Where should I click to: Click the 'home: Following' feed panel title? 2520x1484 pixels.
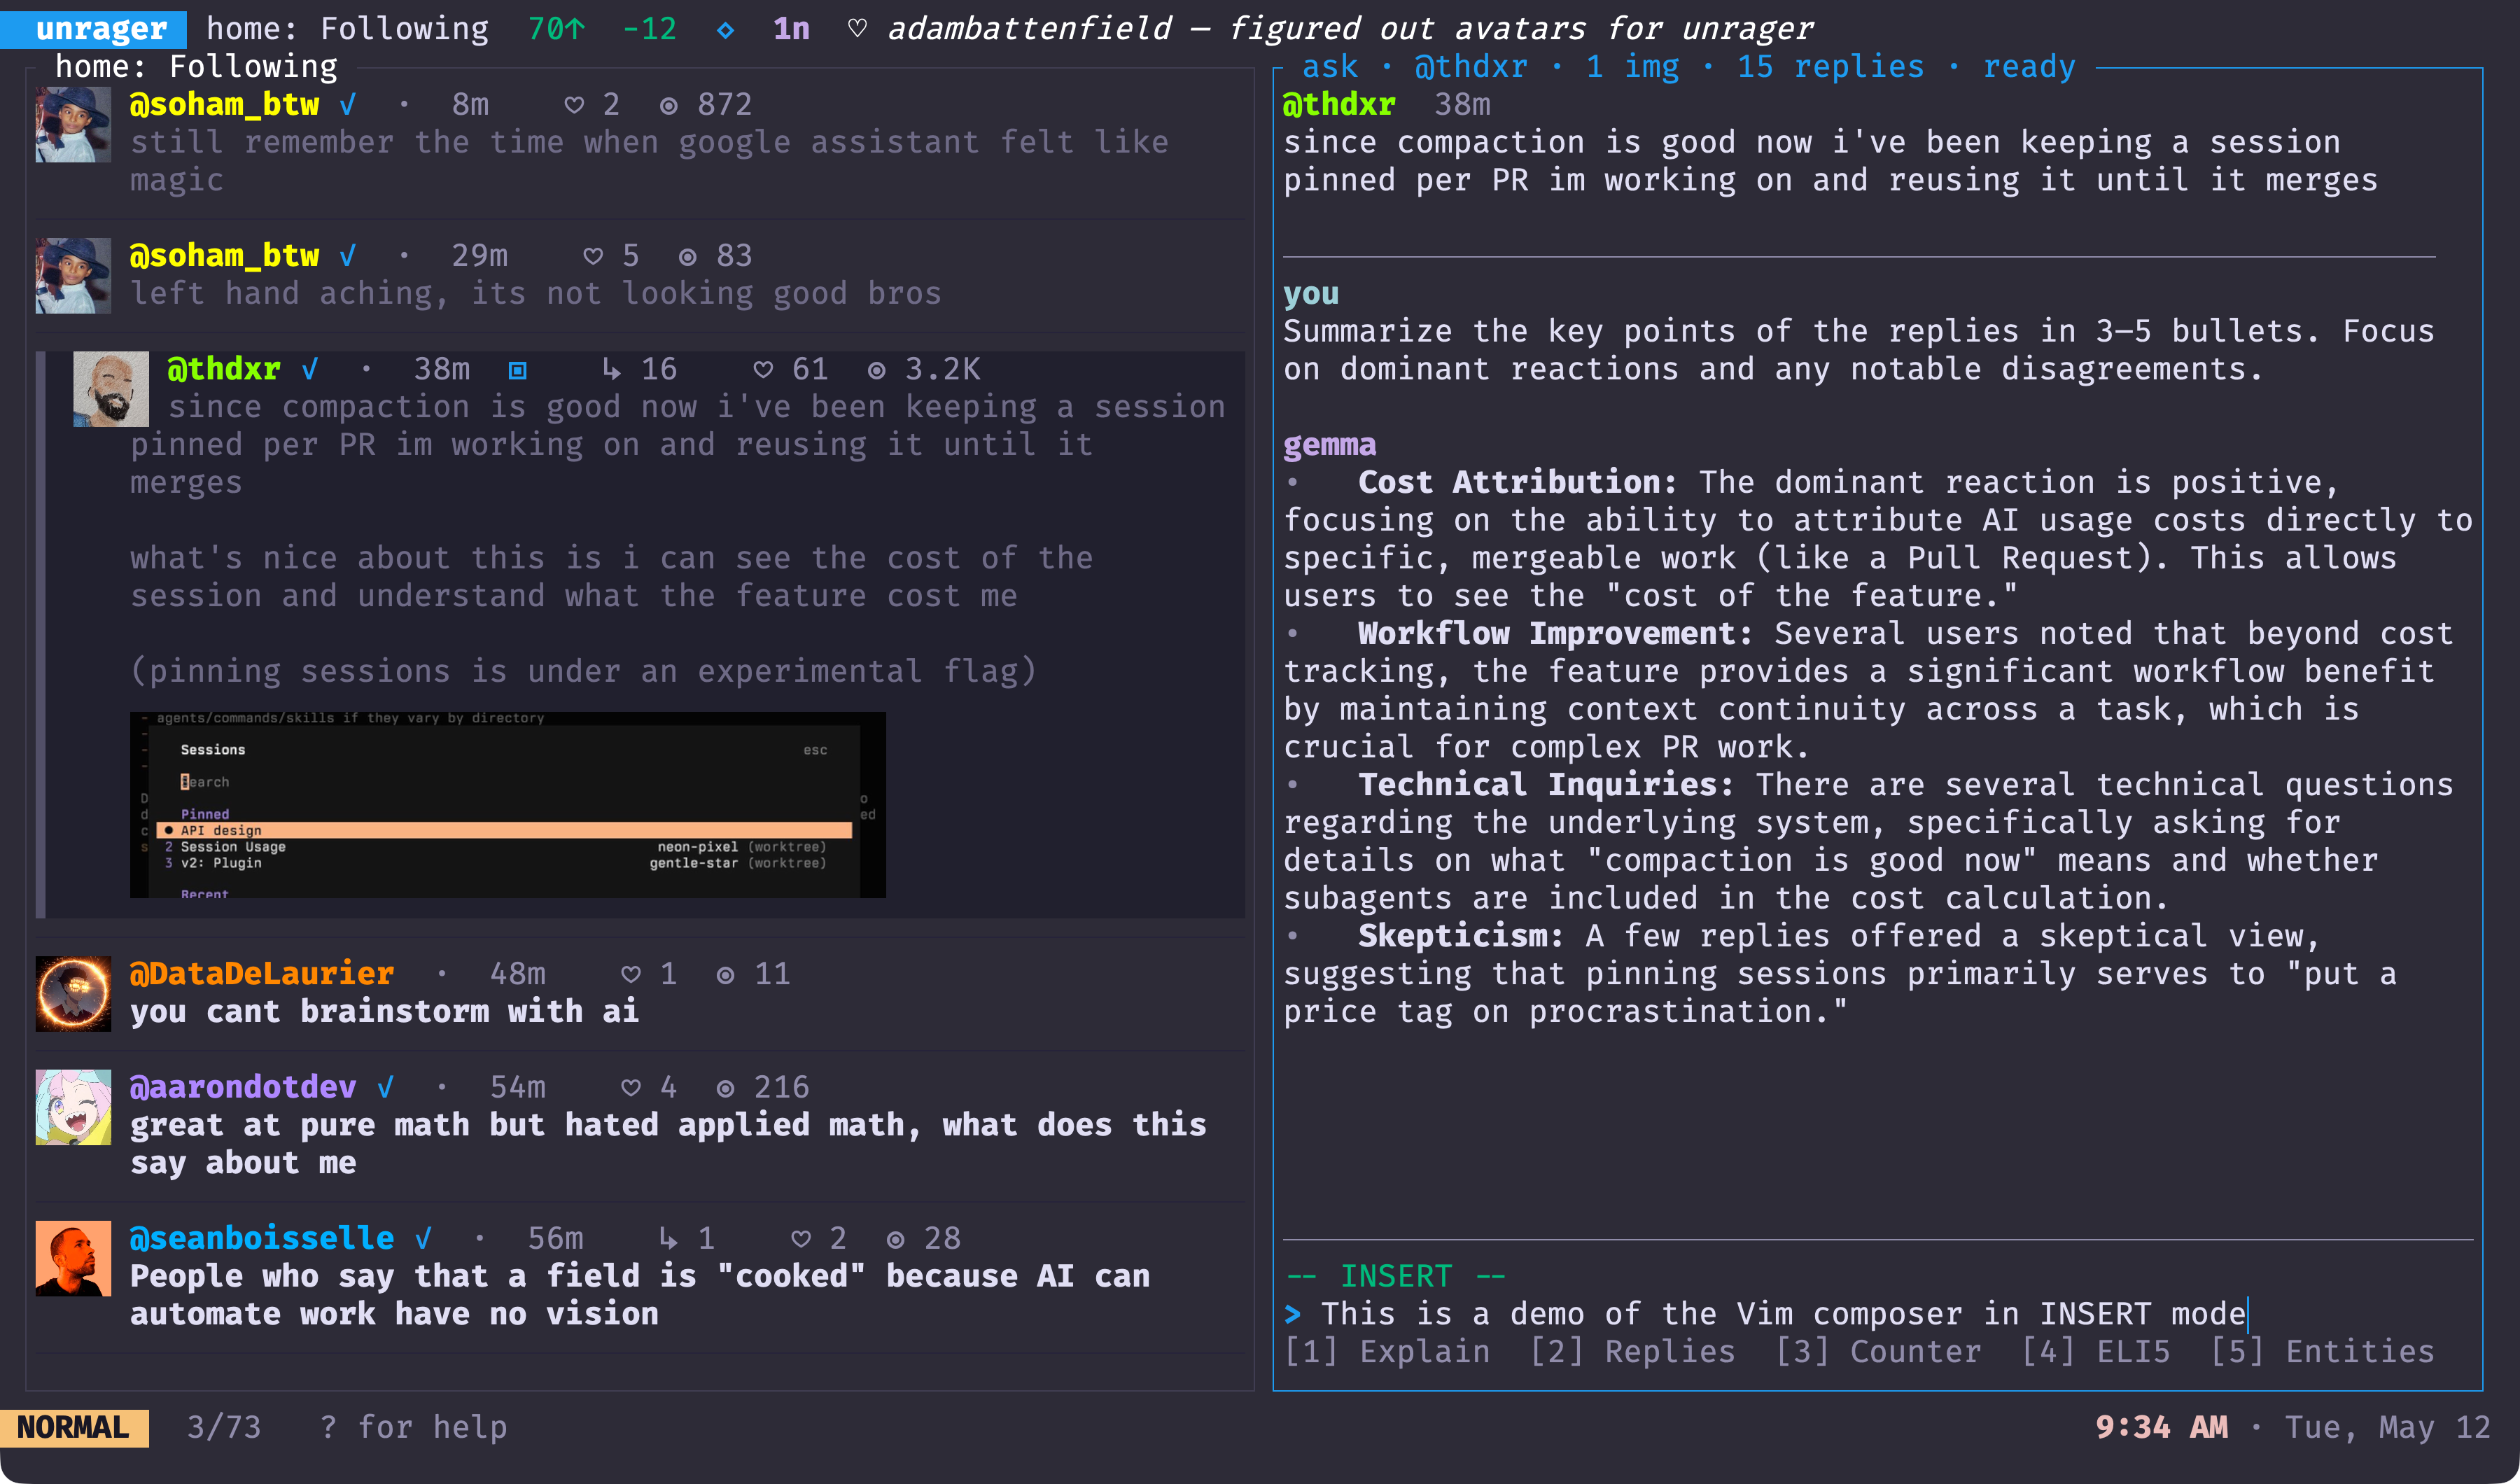(x=196, y=66)
